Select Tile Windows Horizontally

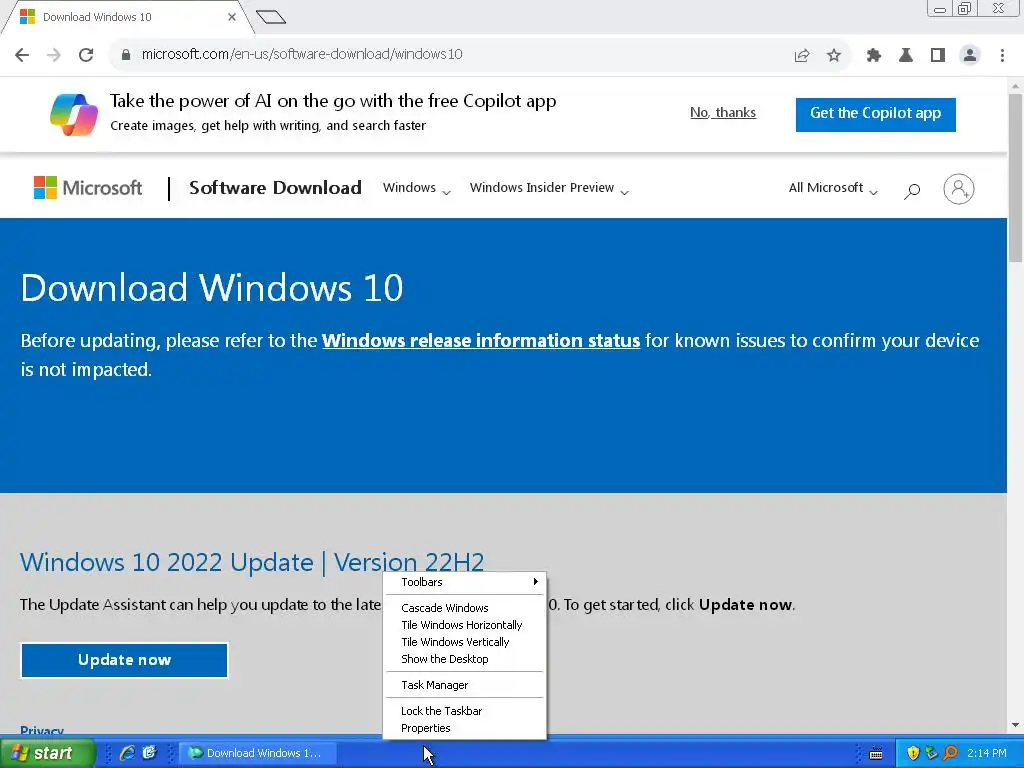(464, 625)
